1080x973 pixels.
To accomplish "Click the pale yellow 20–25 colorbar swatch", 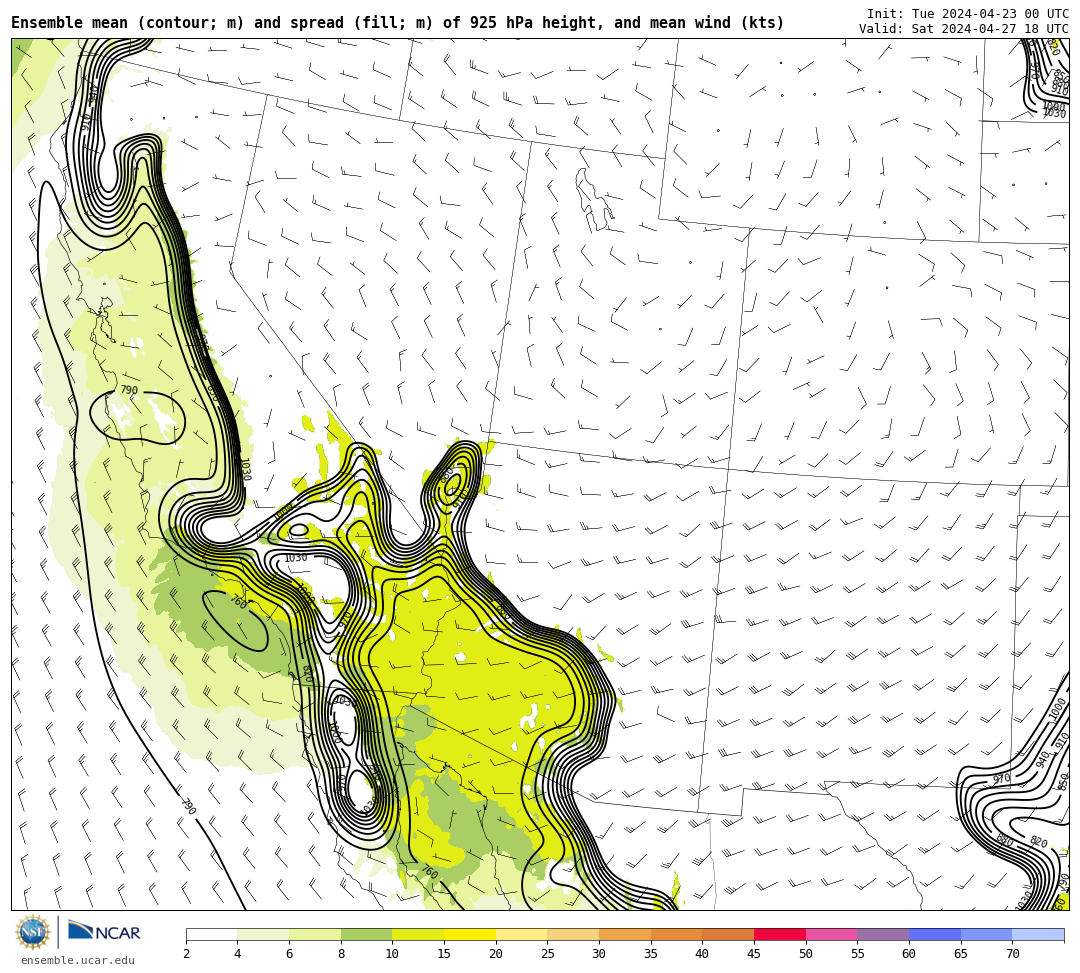I will [x=521, y=934].
